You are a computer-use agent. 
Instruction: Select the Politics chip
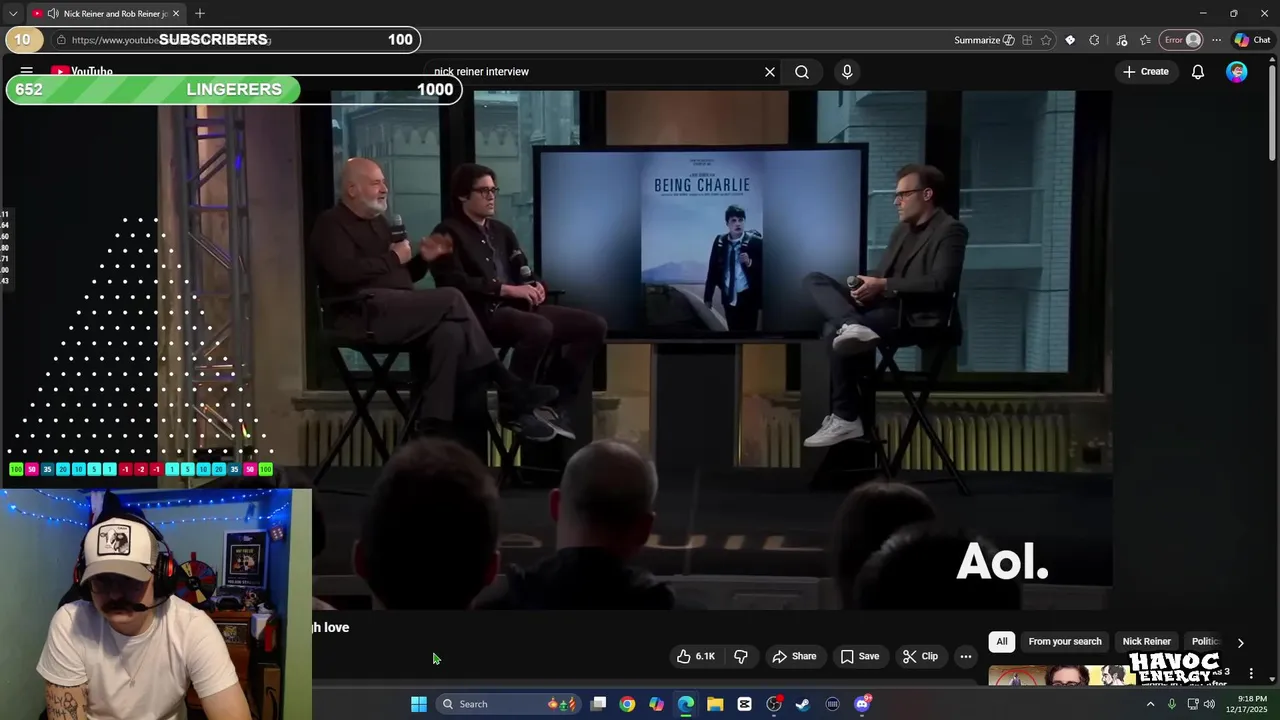tap(1205, 642)
